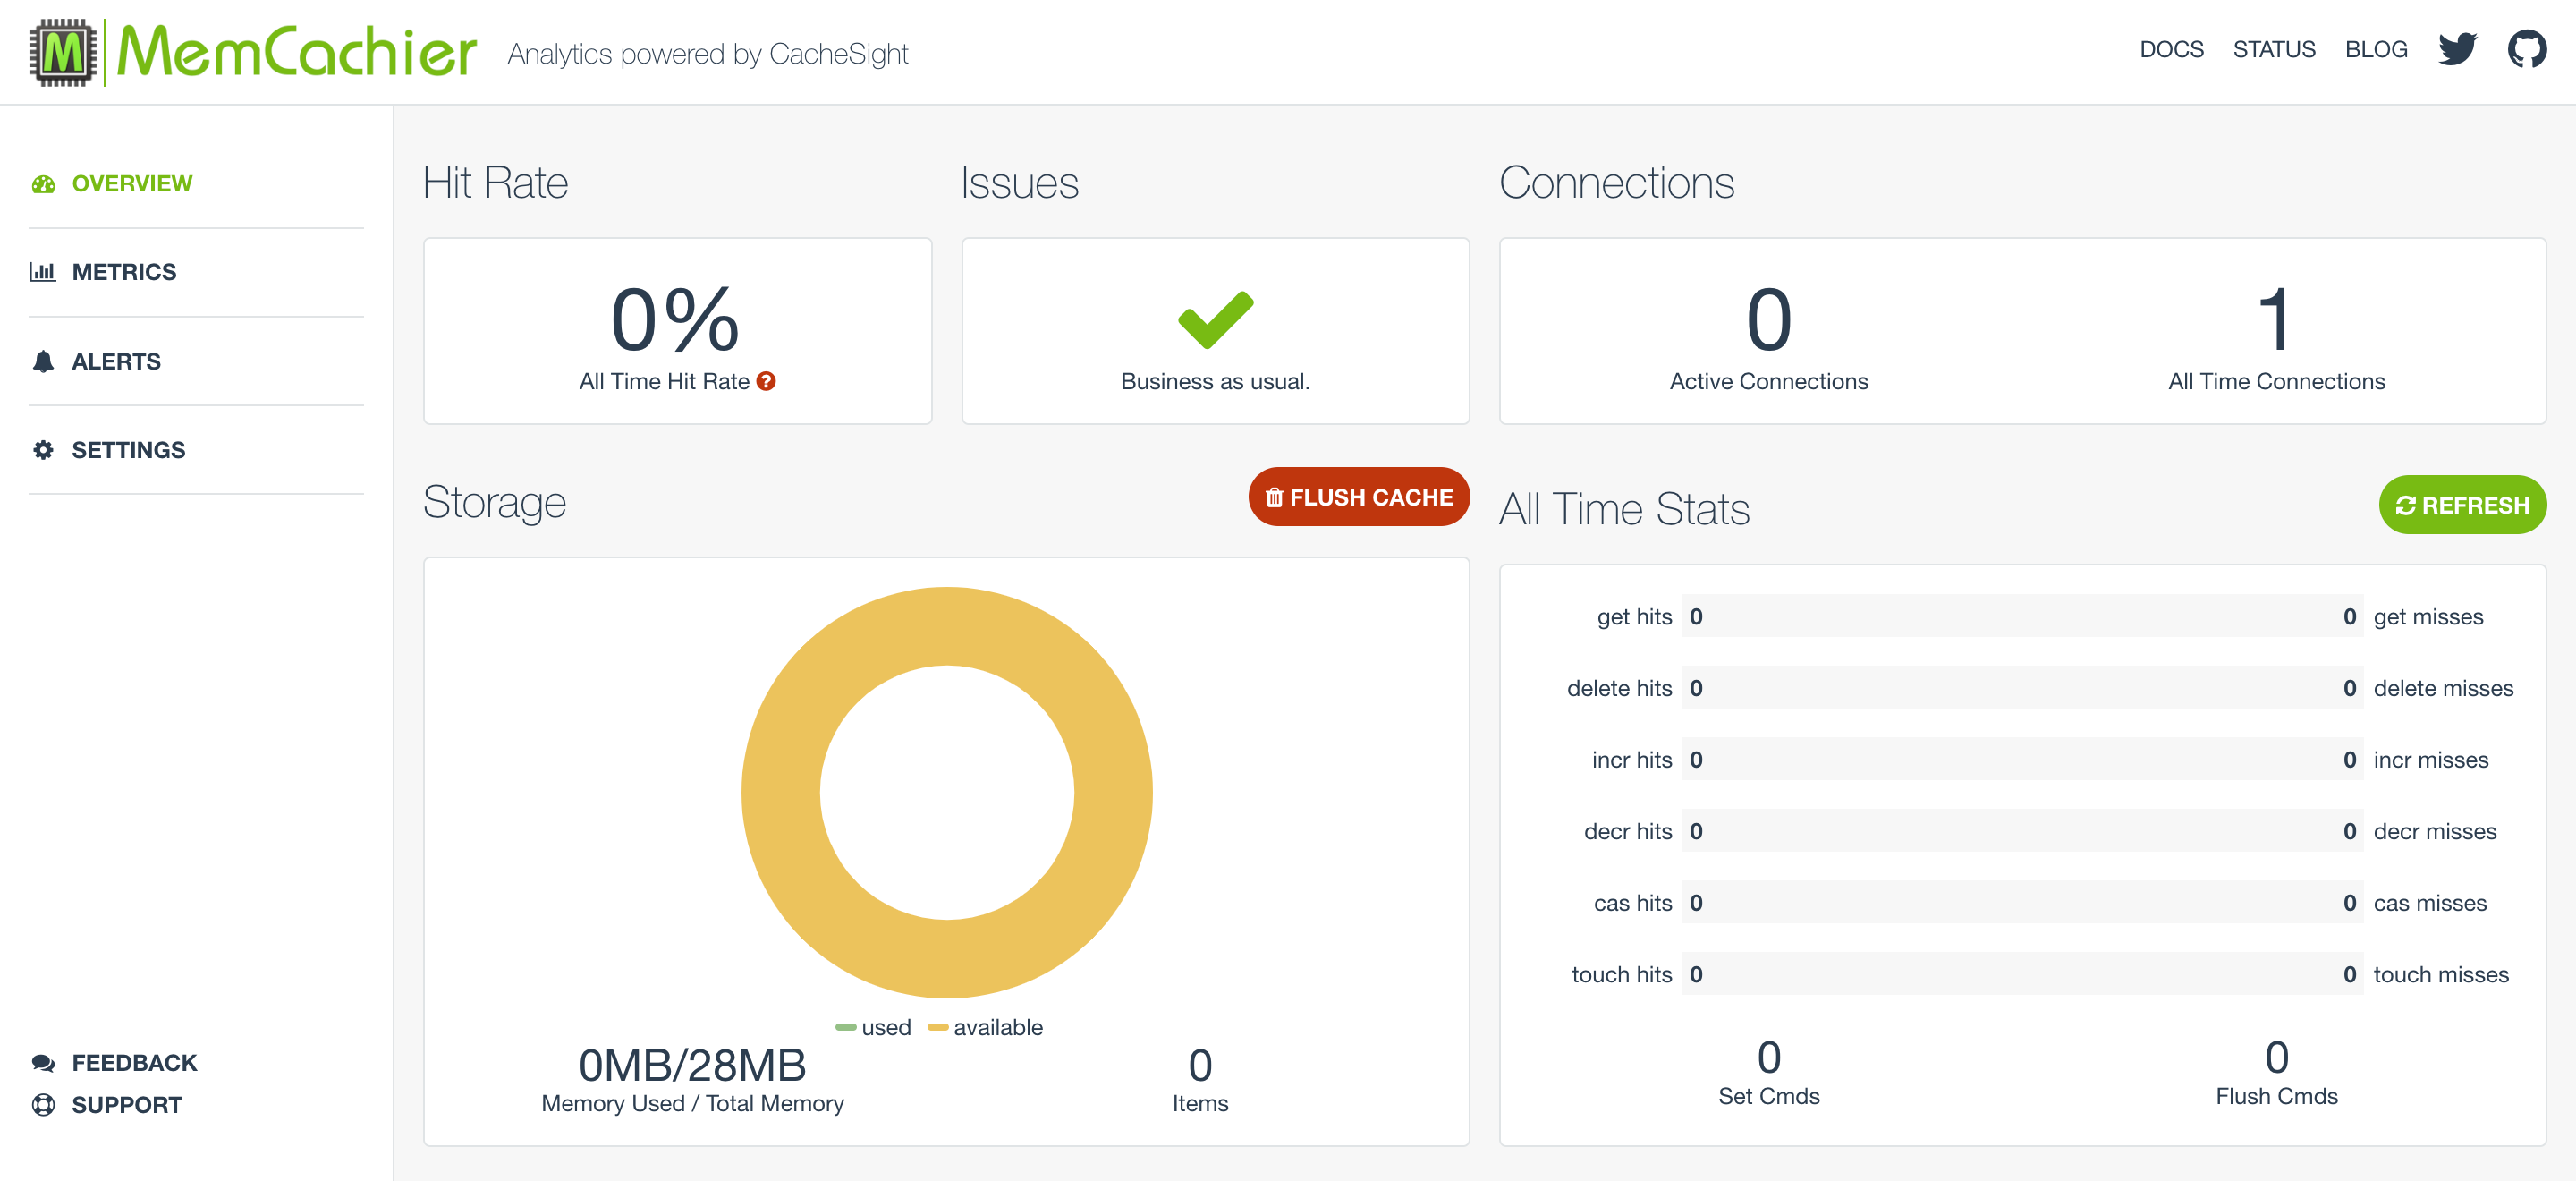Screen dimensions: 2576x1181
Task: Click the 'incr misses' label
Action: [x=2431, y=760]
